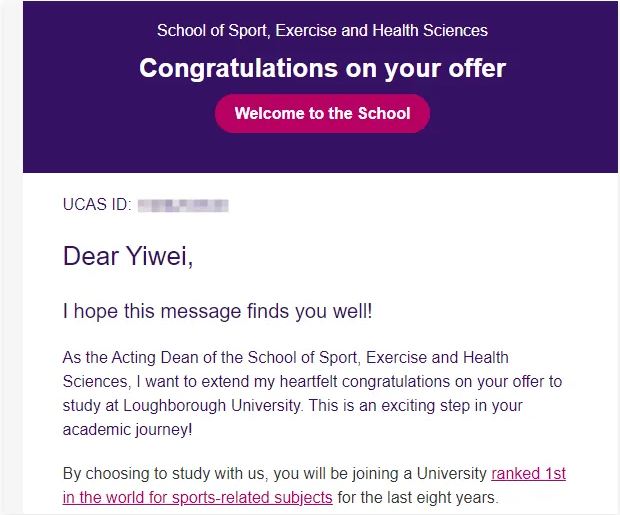Click the purple banner's empty area beside the button
620x515 pixels.
[520, 115]
